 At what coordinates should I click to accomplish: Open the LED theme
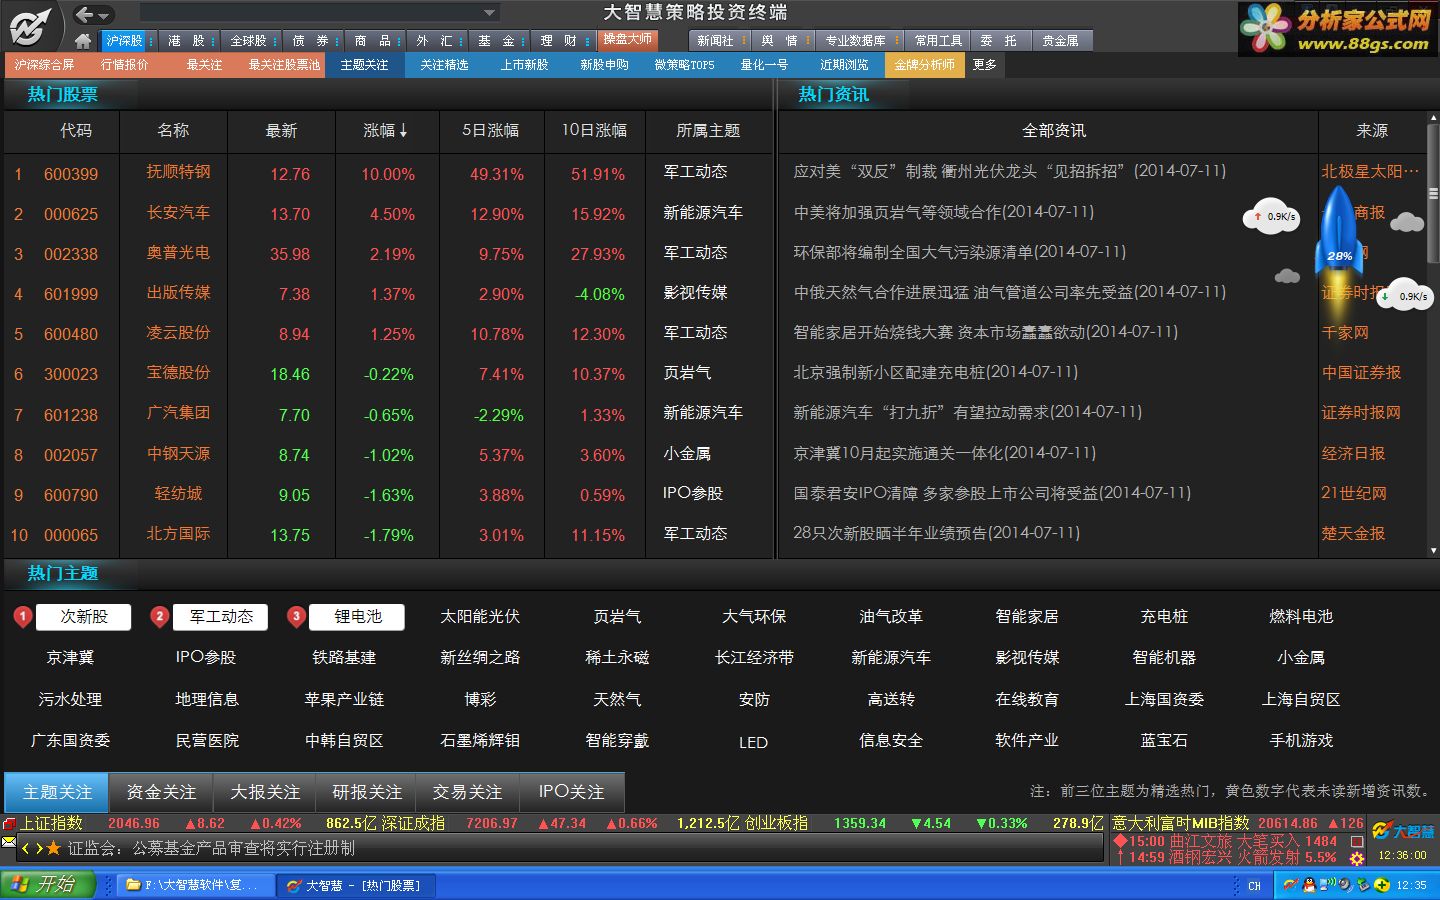click(x=753, y=742)
